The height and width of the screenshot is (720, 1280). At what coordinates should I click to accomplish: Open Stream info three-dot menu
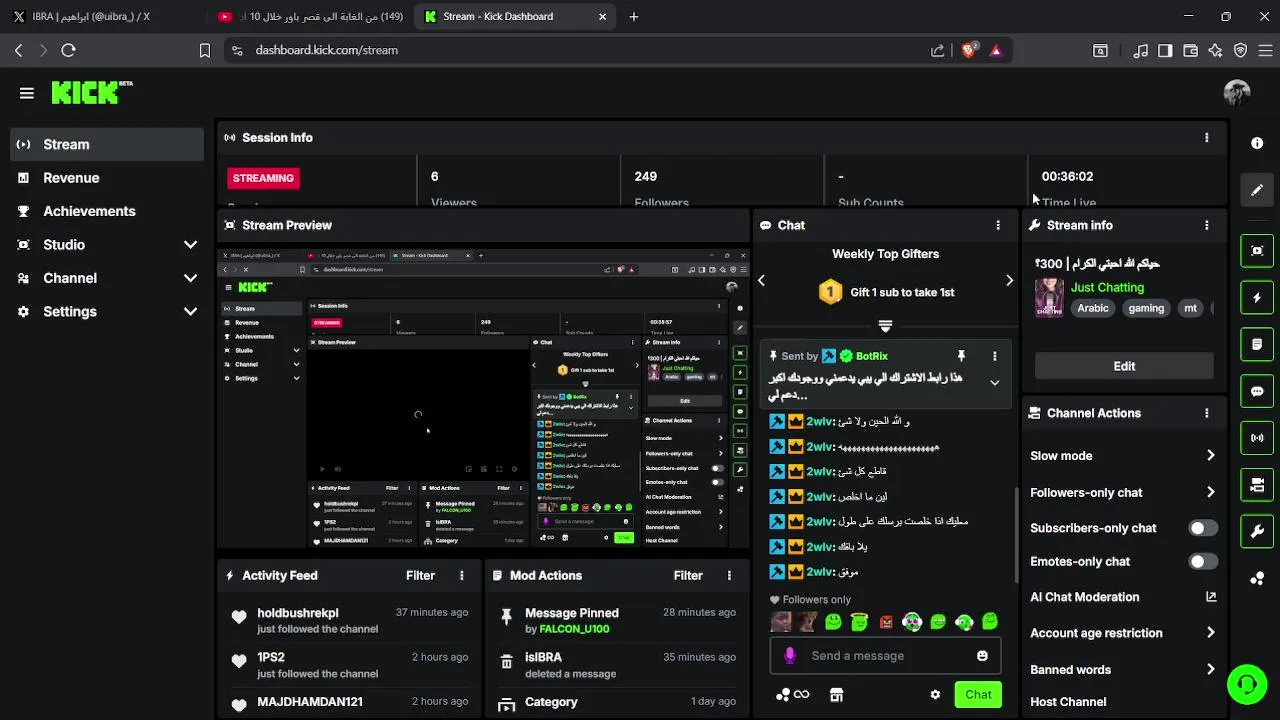pyautogui.click(x=1206, y=225)
